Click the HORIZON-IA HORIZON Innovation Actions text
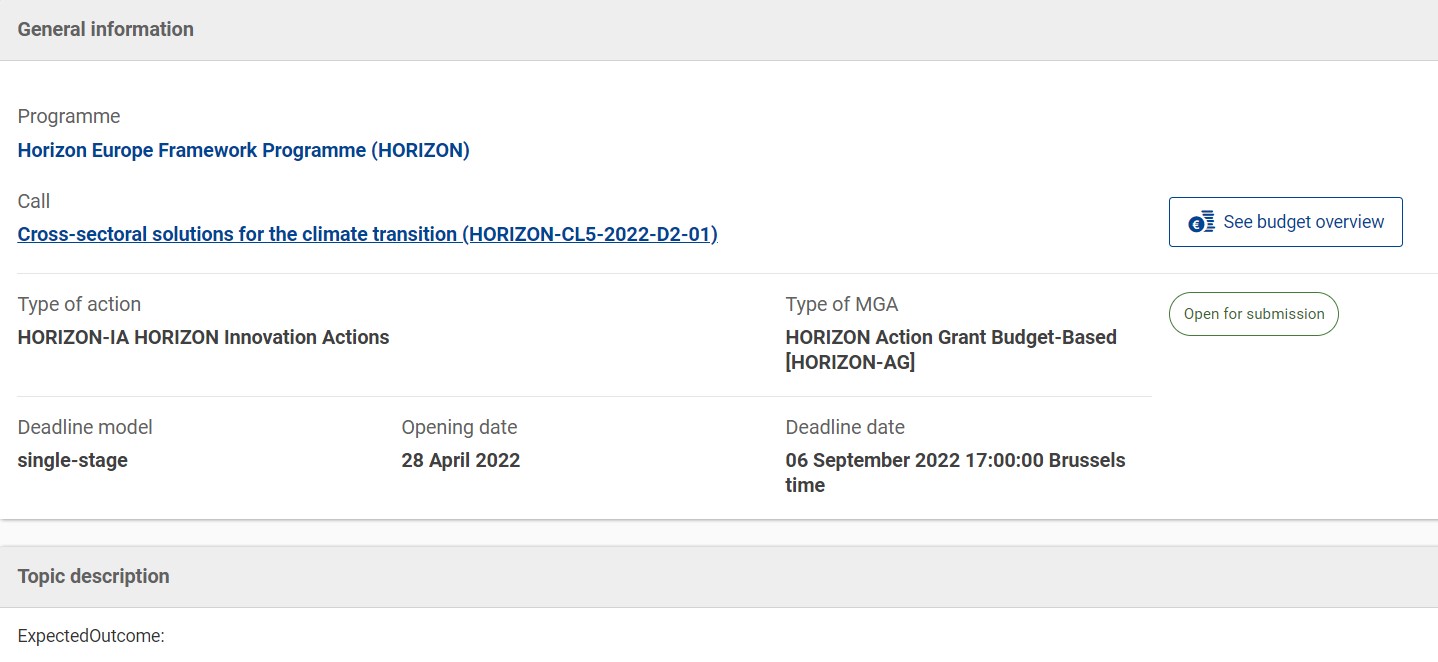Screen dimensions: 1438x662 coord(203,338)
